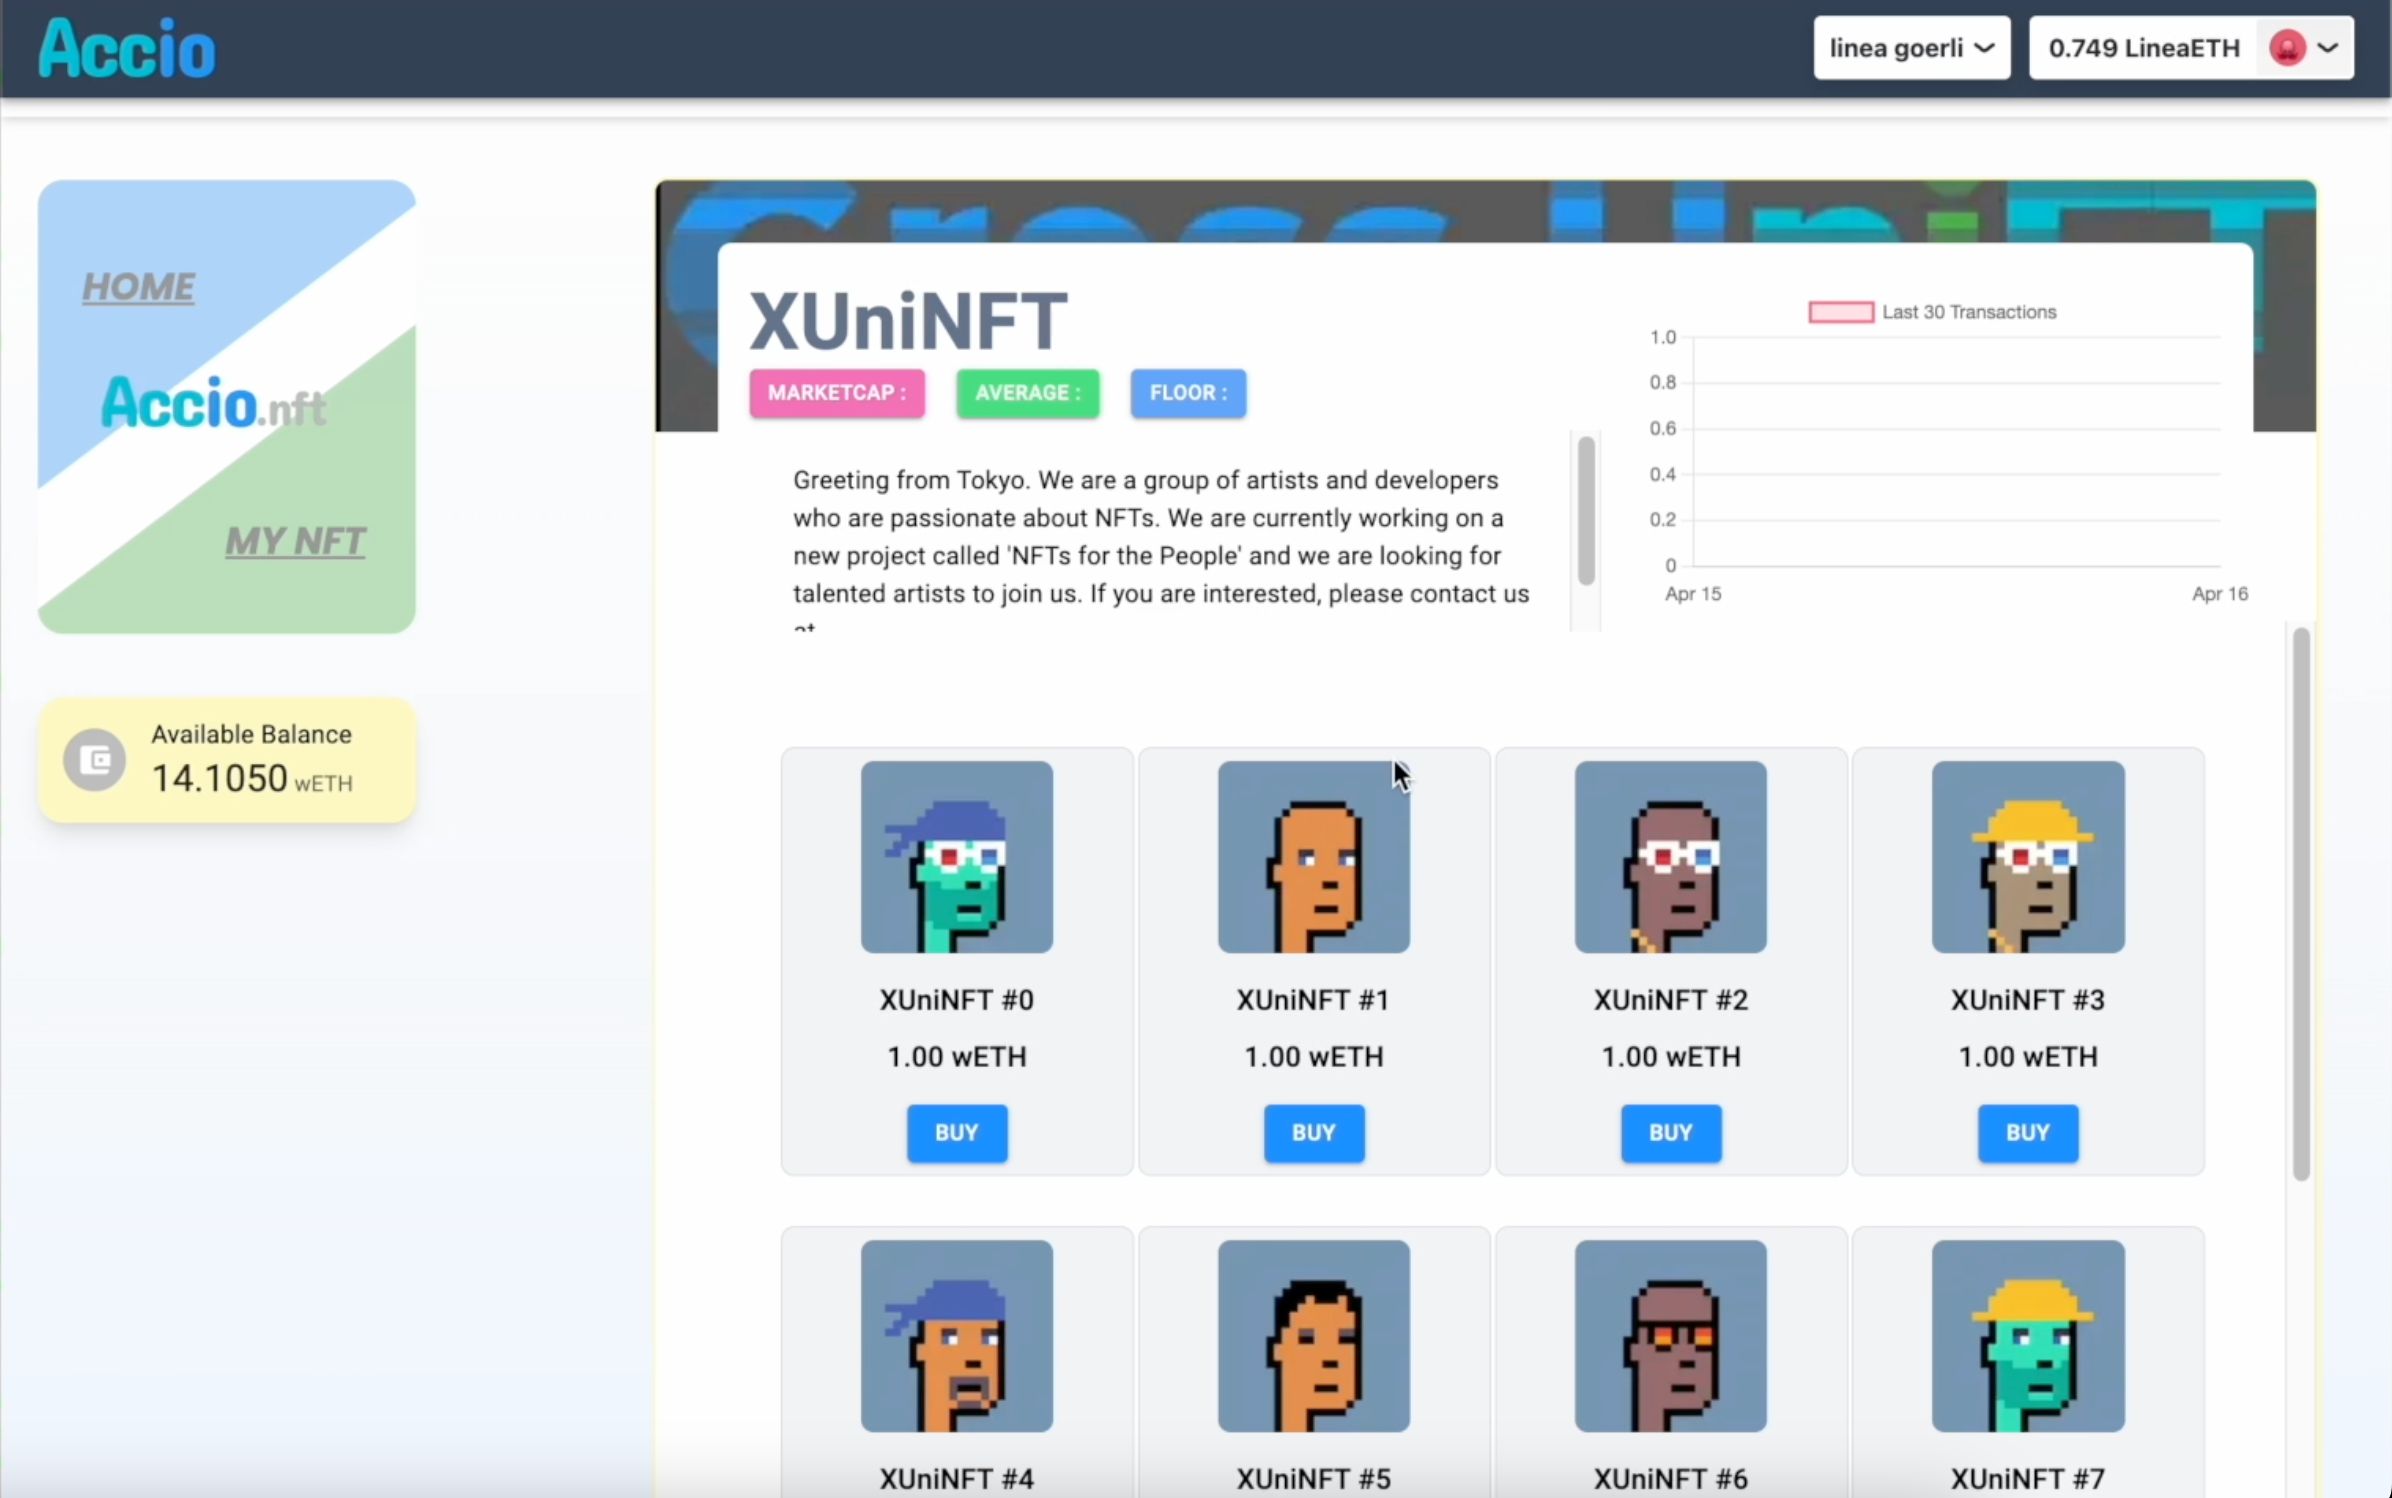Click the XUniNFT #4 name label
Image resolution: width=2392 pixels, height=1498 pixels.
tap(957, 1479)
